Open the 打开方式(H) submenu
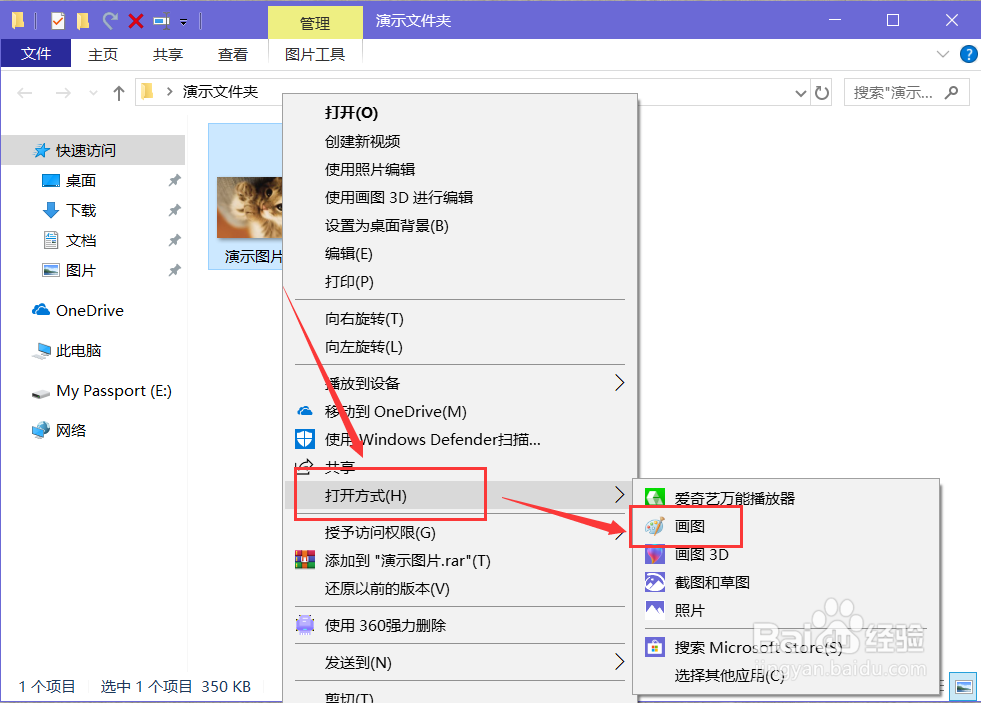The image size is (981, 703). (x=460, y=495)
